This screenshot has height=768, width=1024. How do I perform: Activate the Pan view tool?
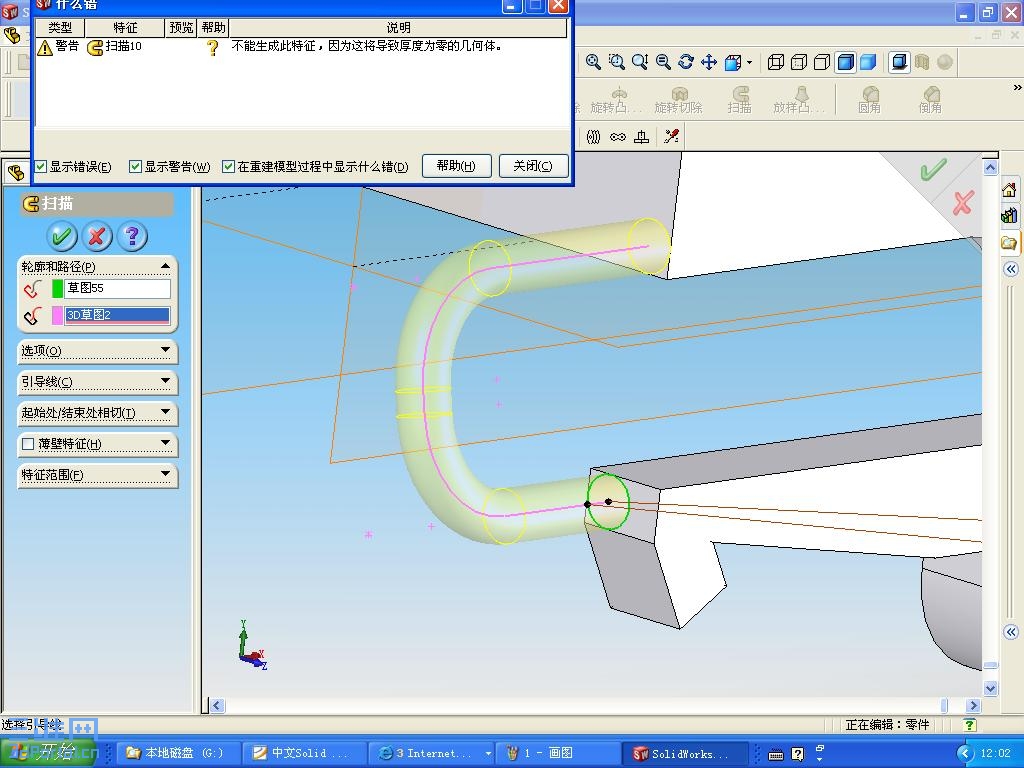tap(709, 62)
